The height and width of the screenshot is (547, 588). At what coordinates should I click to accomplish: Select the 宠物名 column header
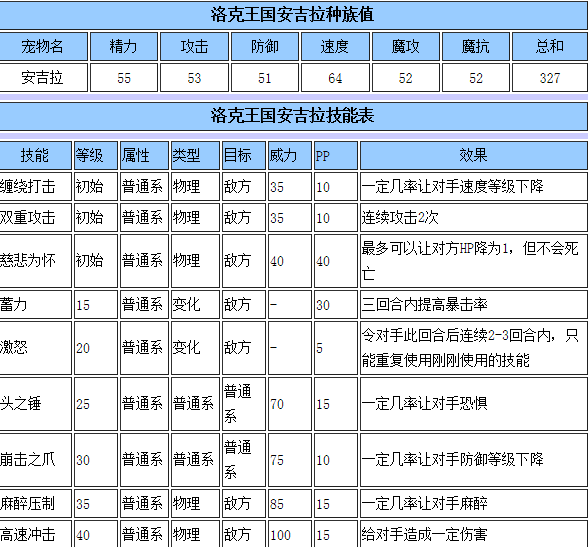tap(43, 46)
